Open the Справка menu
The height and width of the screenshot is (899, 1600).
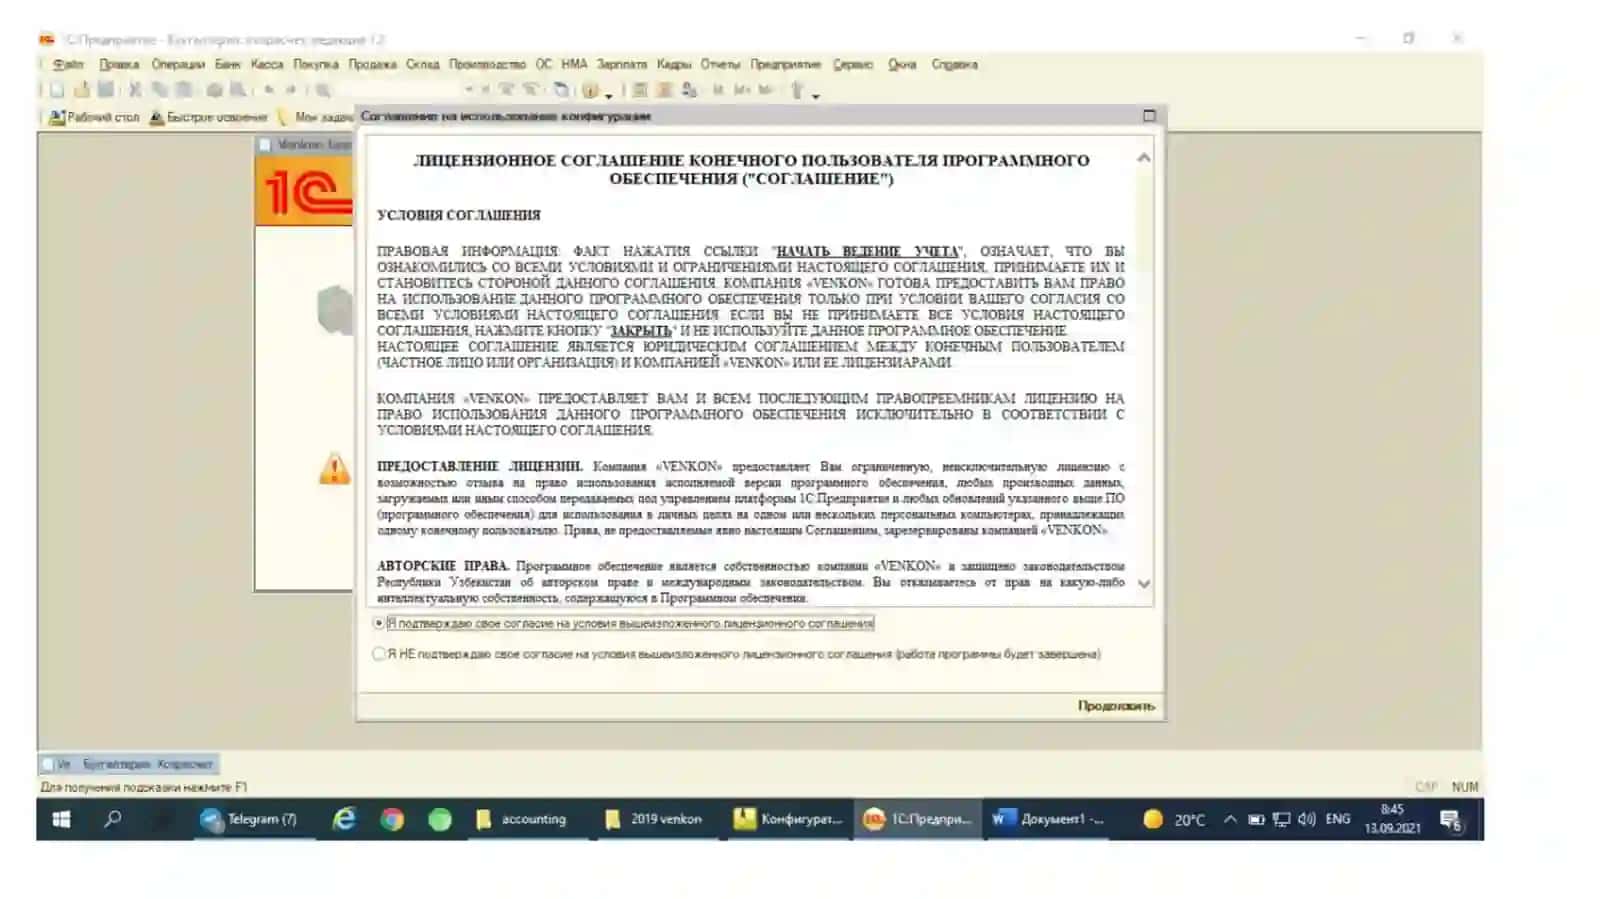pos(954,64)
